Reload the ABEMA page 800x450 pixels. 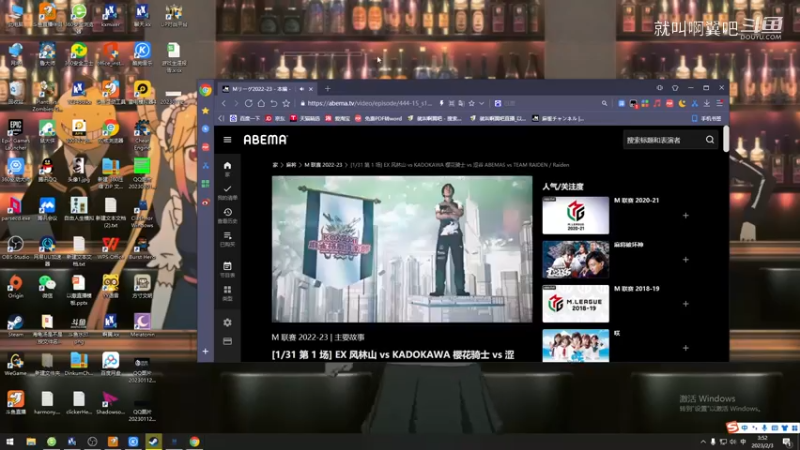point(248,103)
